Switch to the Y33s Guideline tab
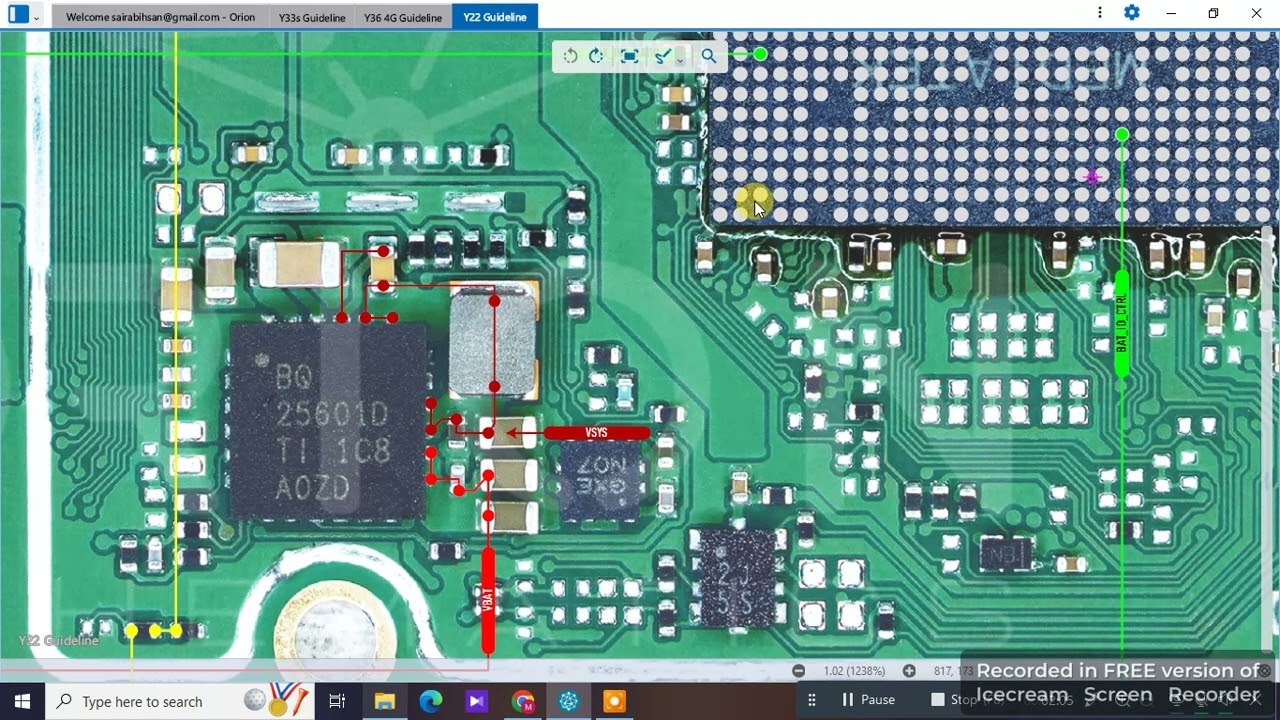Viewport: 1280px width, 720px height. 312,17
